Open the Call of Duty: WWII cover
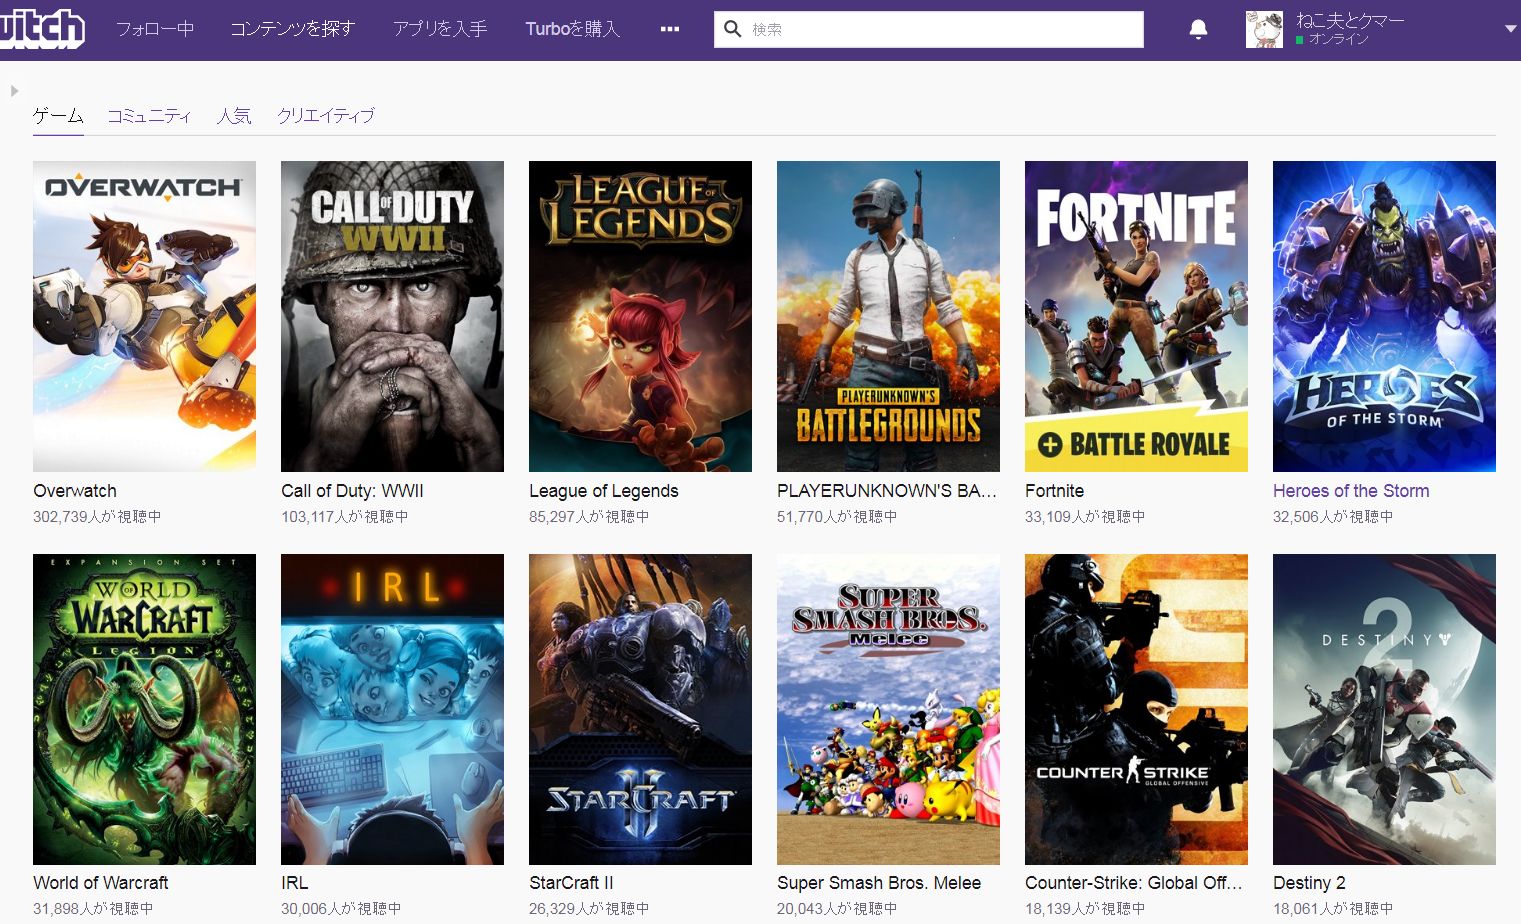 point(392,316)
